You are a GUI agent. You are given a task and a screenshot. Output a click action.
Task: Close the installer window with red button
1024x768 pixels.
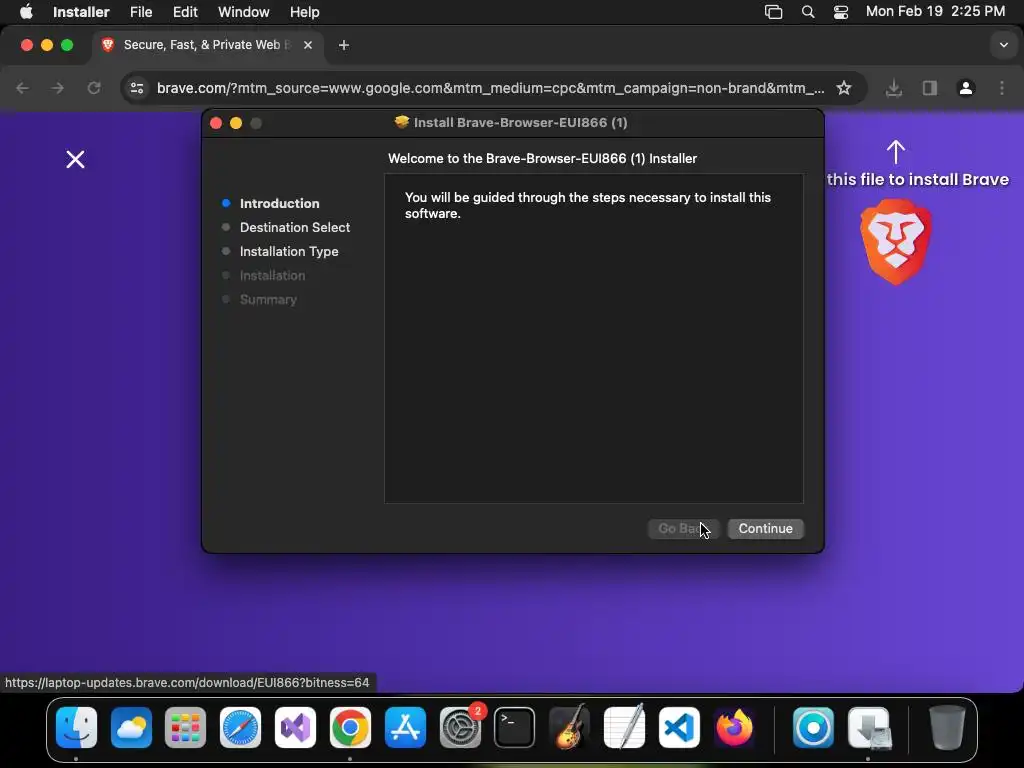[216, 123]
